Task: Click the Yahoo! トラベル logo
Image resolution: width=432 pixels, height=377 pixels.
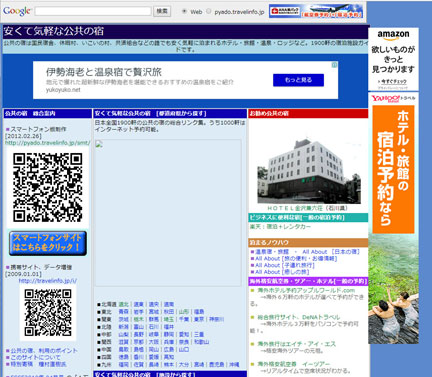Action: (393, 98)
